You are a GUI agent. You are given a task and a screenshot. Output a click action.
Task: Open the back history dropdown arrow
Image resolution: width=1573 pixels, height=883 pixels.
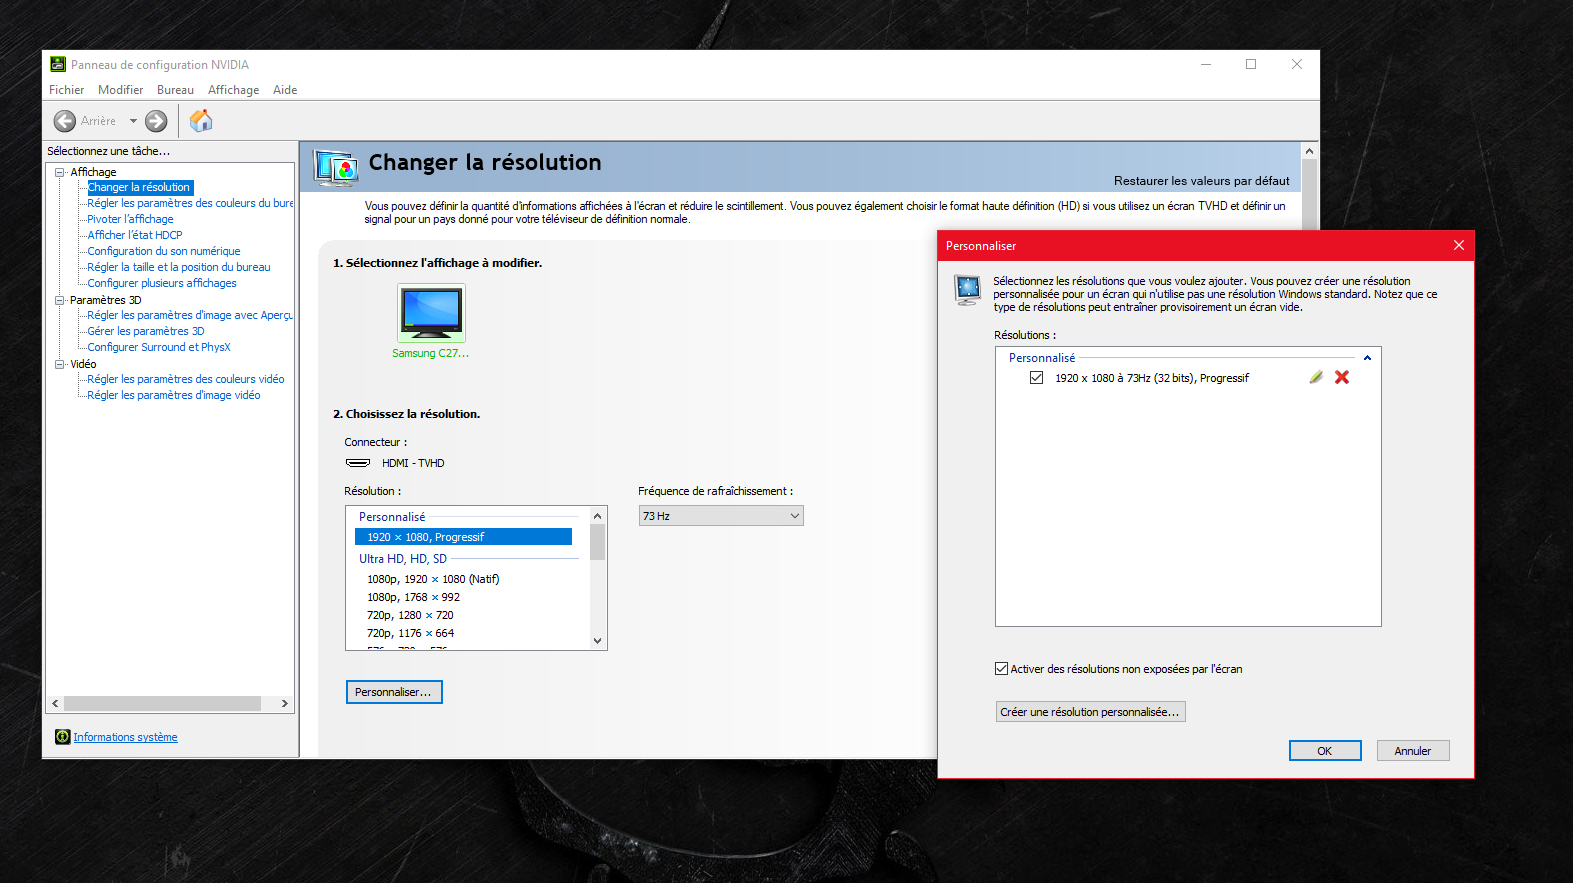click(x=133, y=121)
